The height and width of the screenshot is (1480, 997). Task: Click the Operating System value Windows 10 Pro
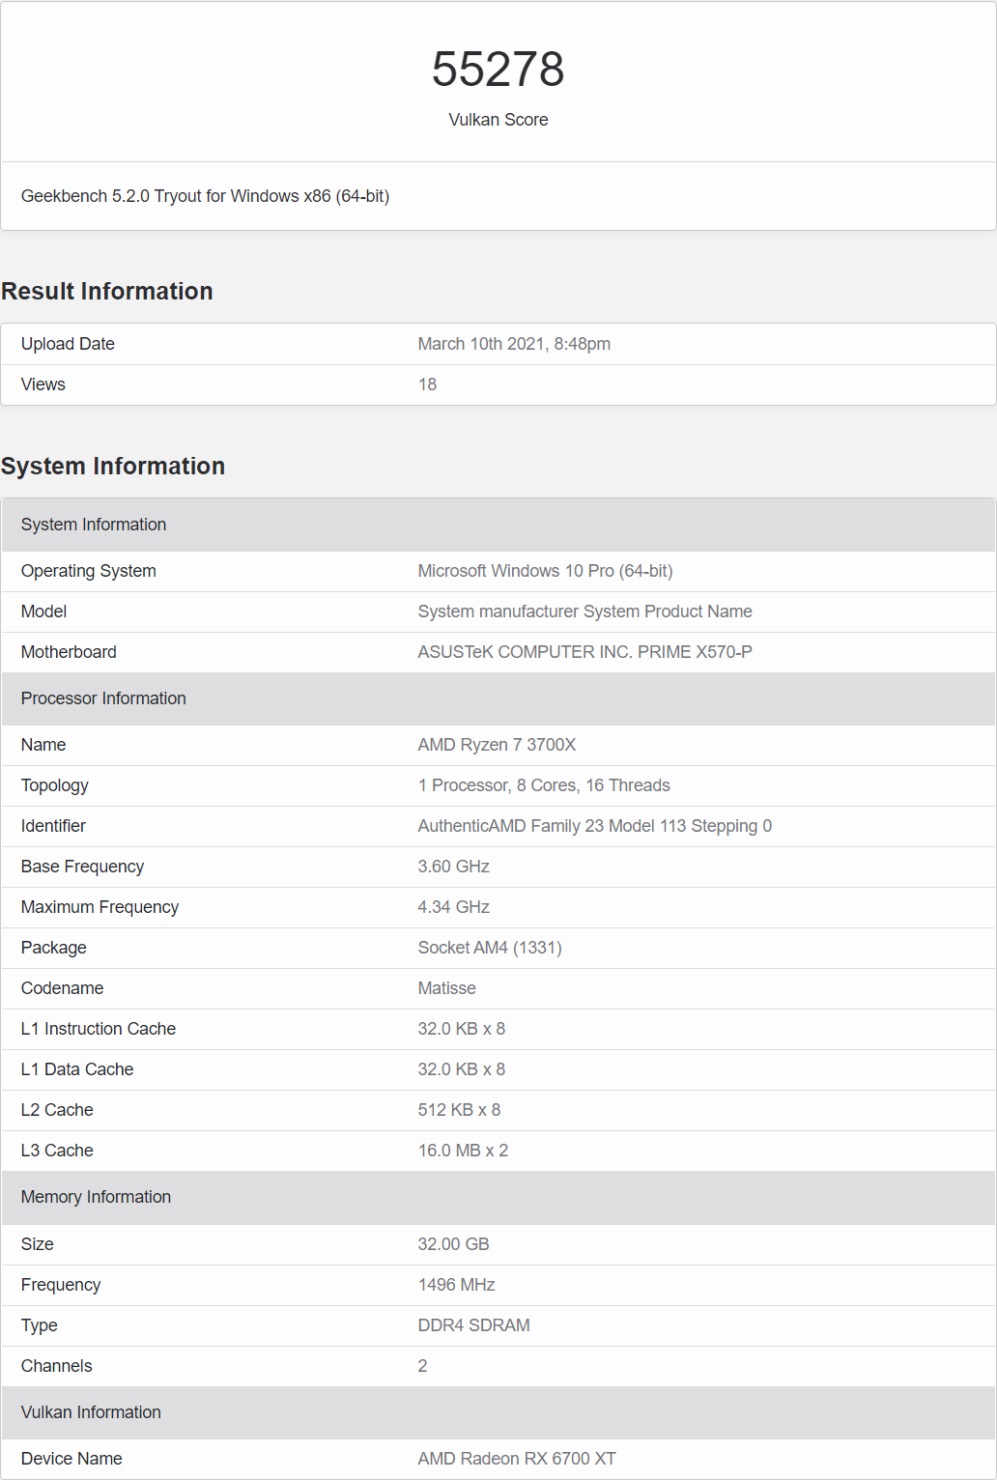click(x=545, y=571)
